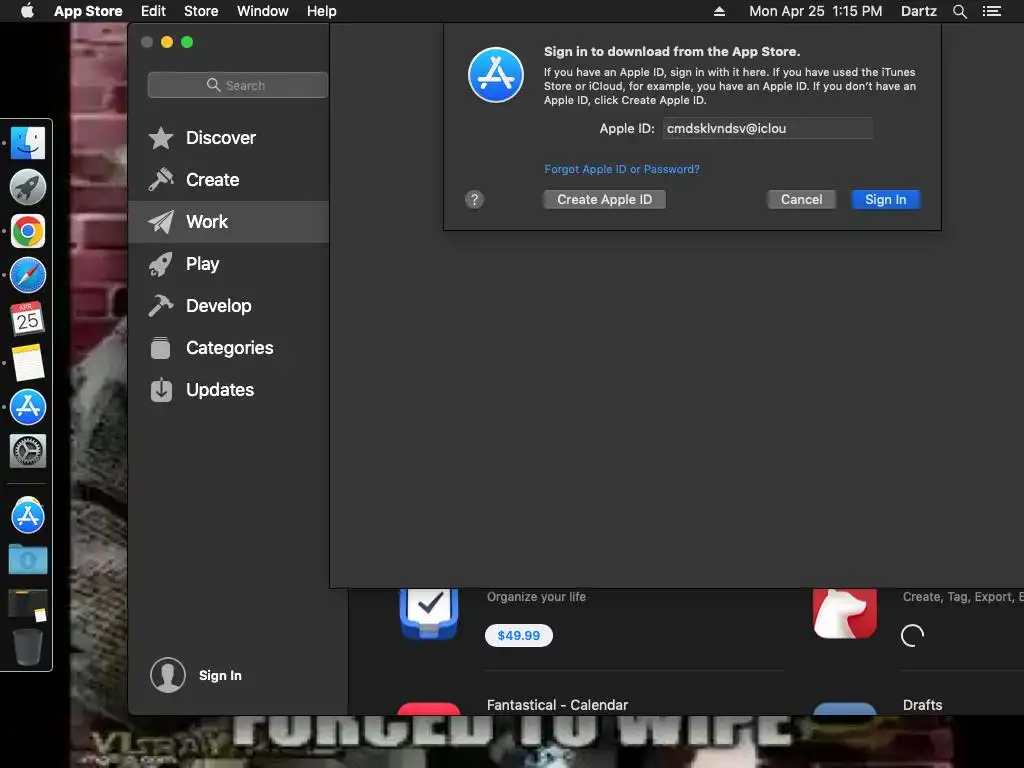Launch Safari from the Dock

tap(27, 275)
